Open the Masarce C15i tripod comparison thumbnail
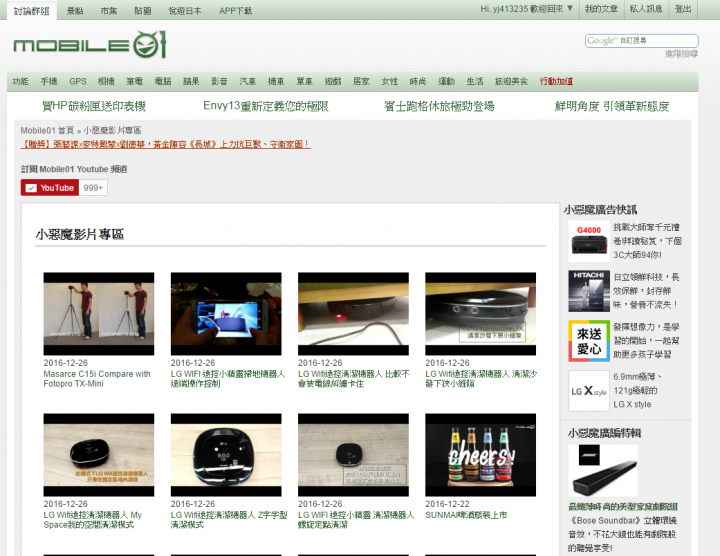 99,314
